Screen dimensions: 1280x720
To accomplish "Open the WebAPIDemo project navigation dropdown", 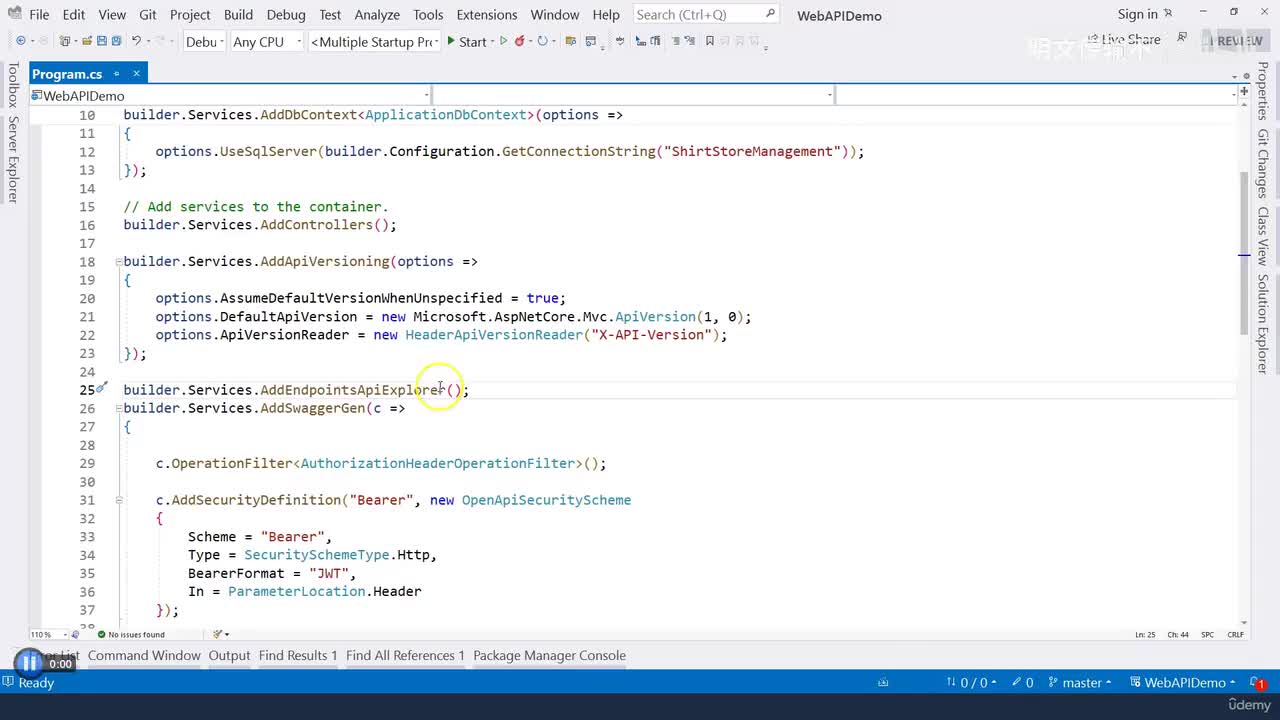I will (x=231, y=95).
